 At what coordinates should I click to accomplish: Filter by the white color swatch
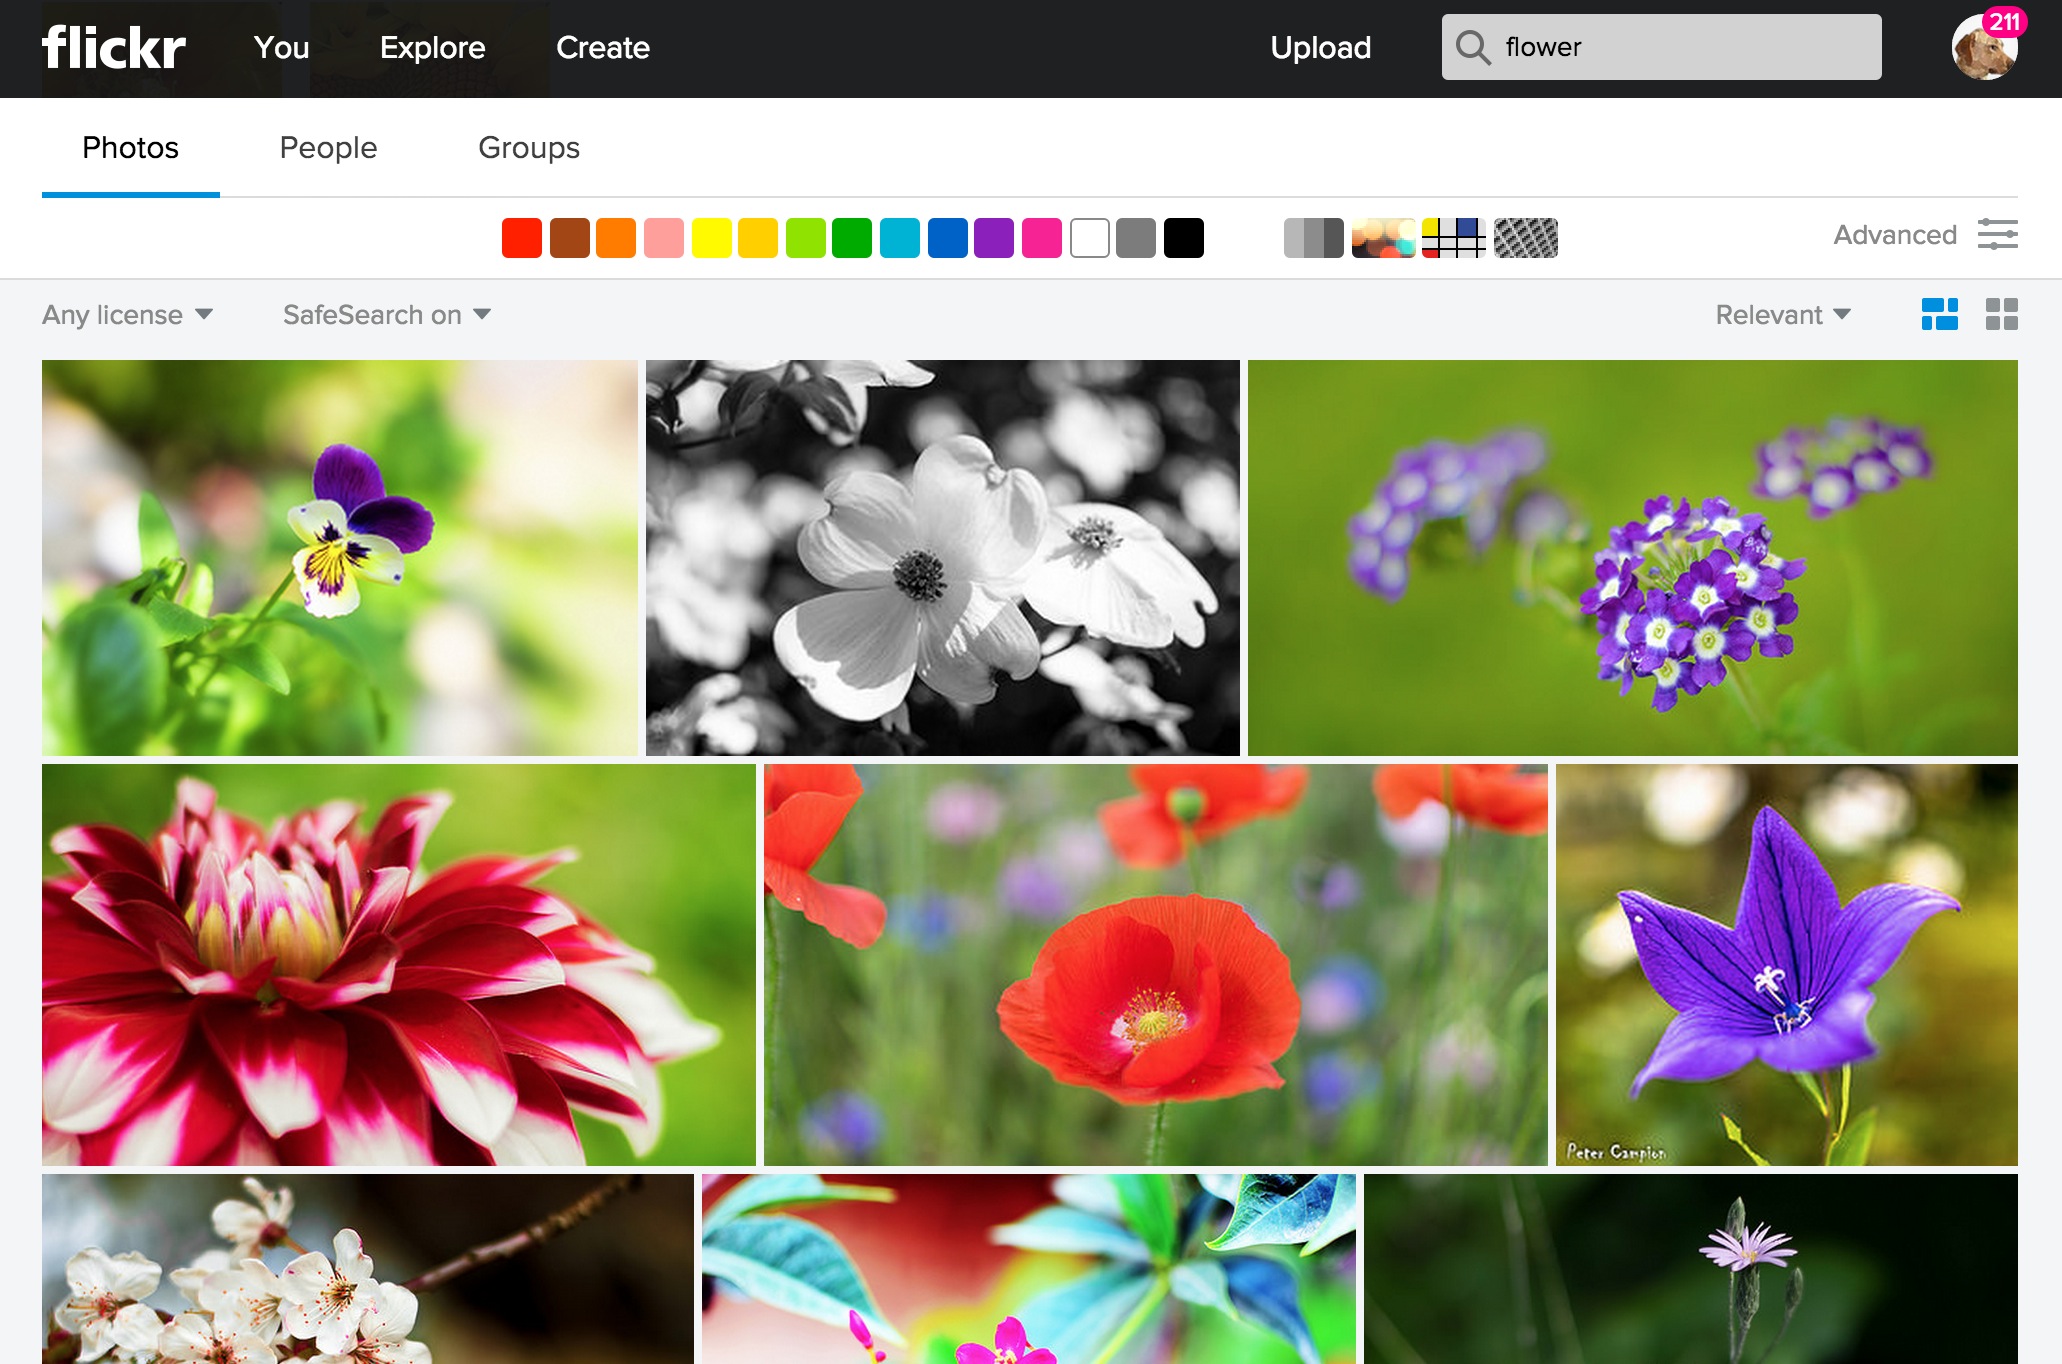point(1089,238)
